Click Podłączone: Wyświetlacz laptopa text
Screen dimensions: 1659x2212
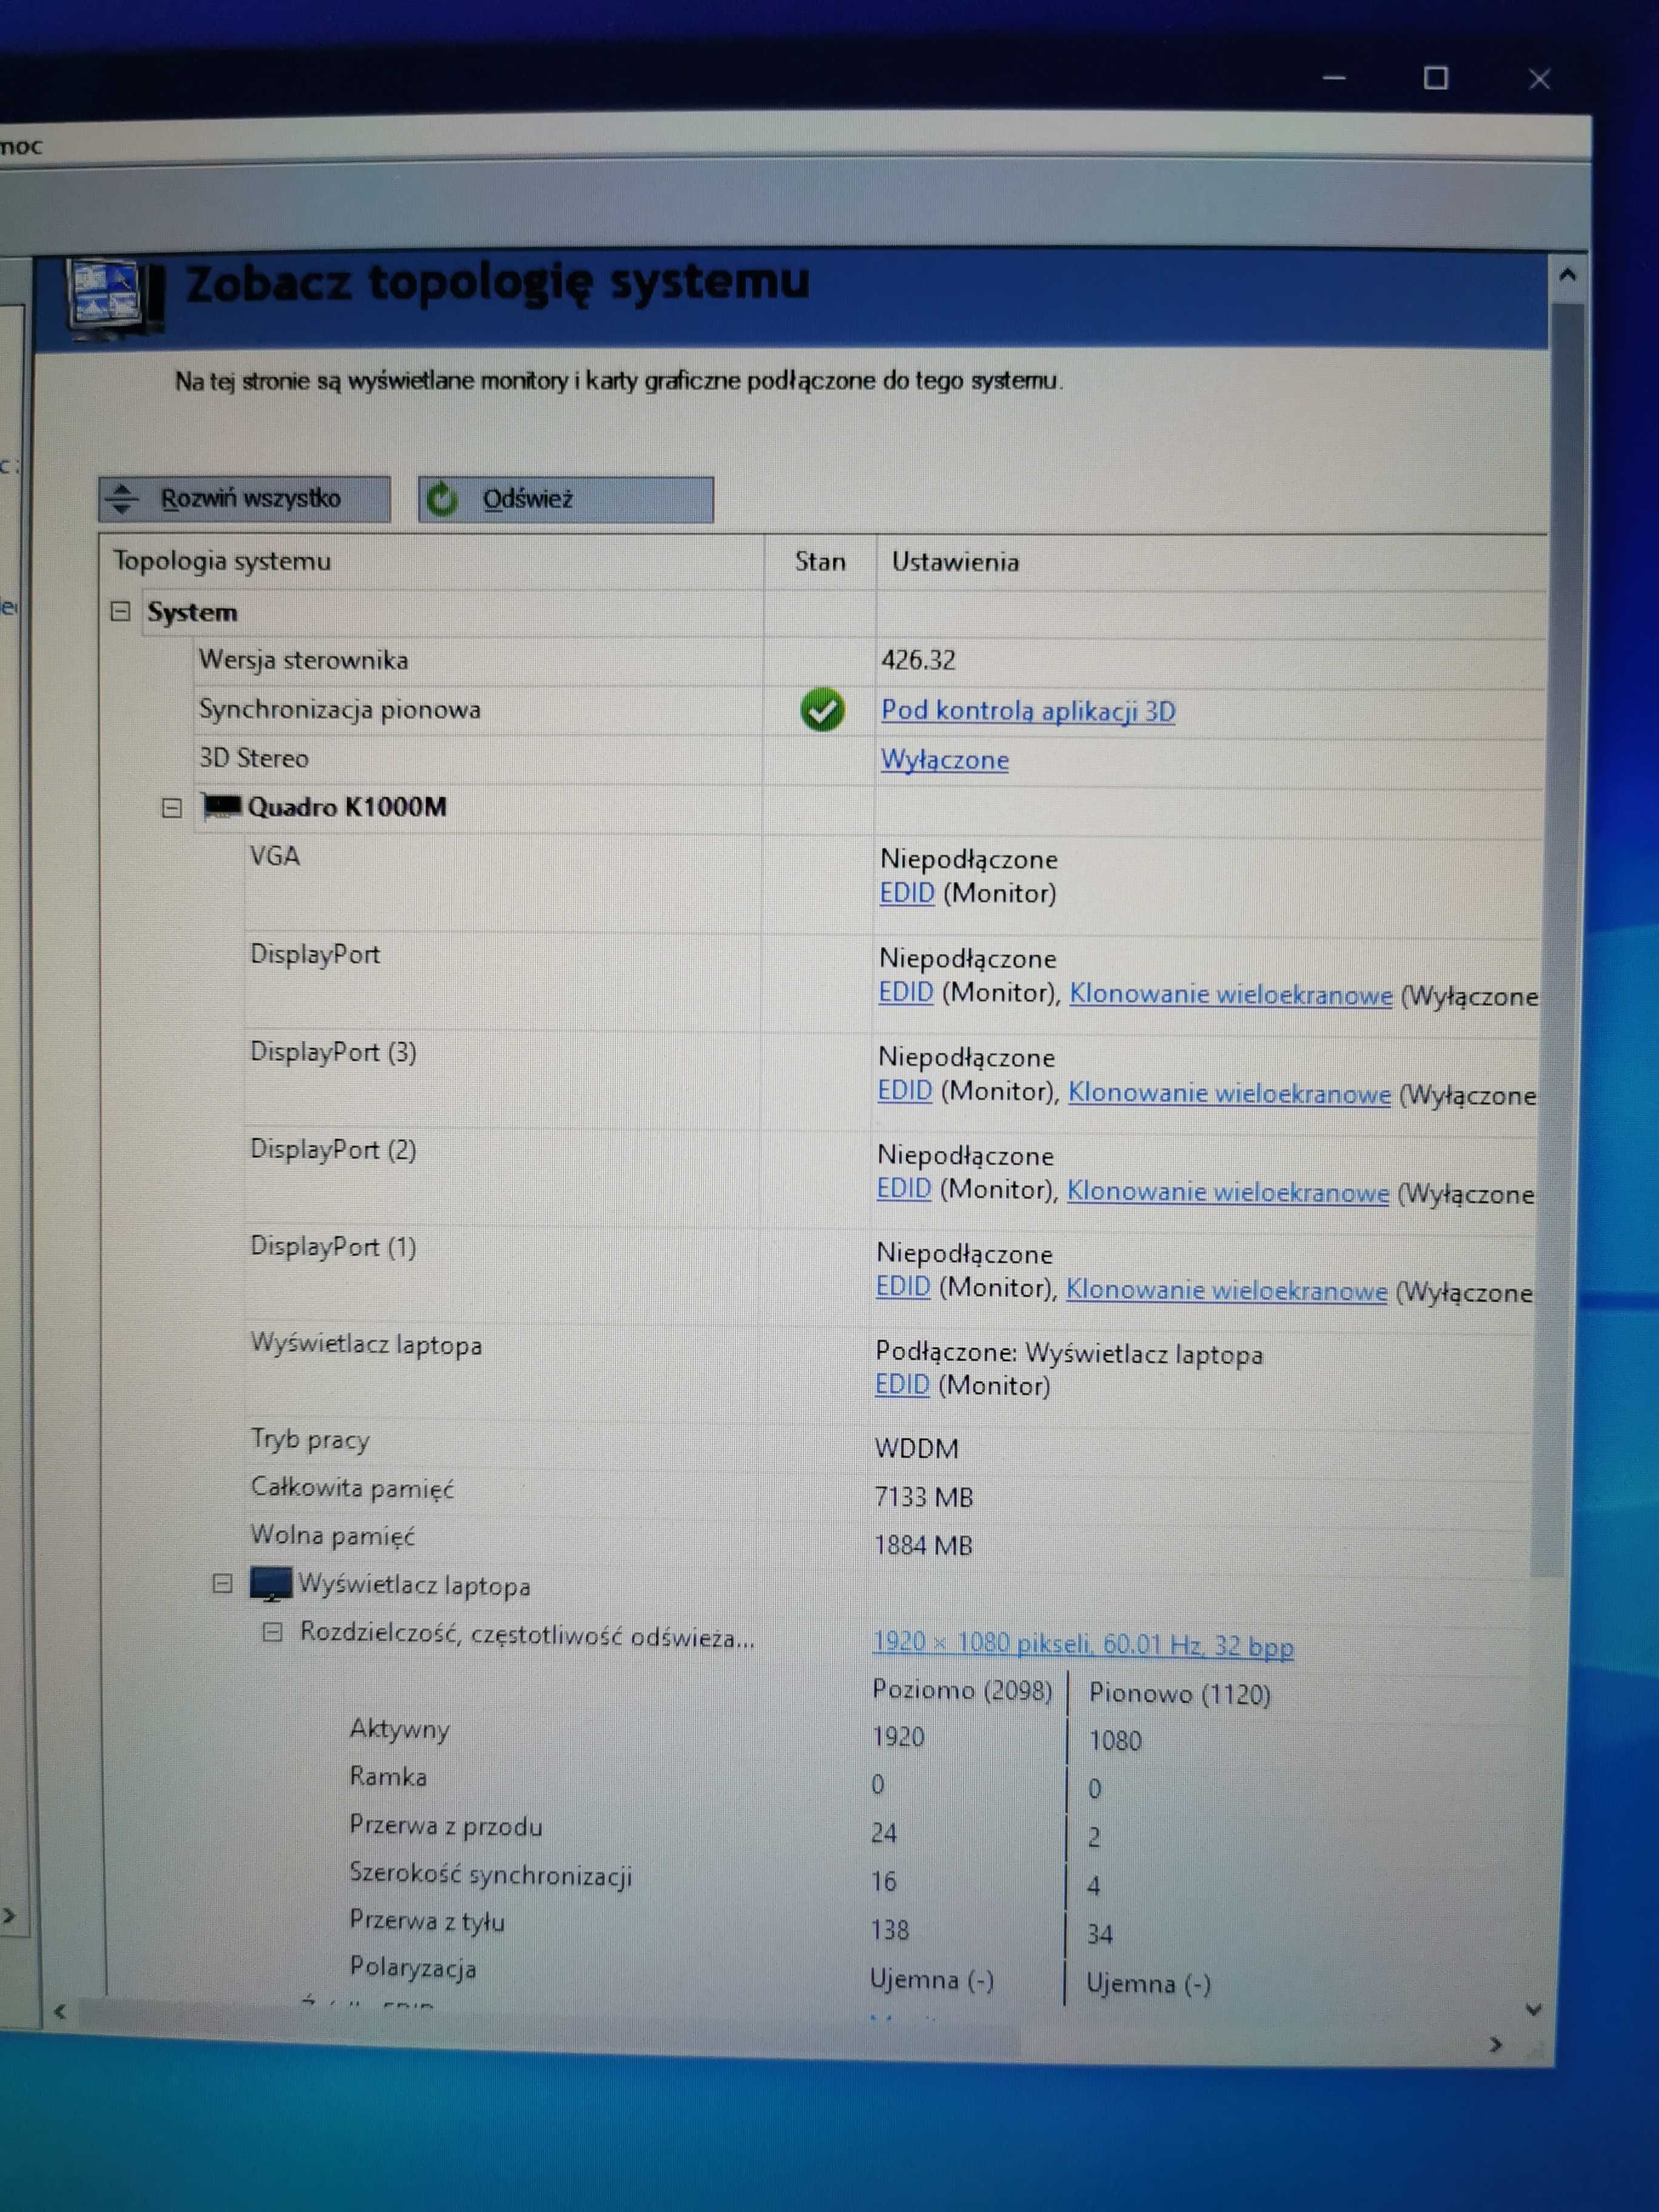[1069, 1353]
